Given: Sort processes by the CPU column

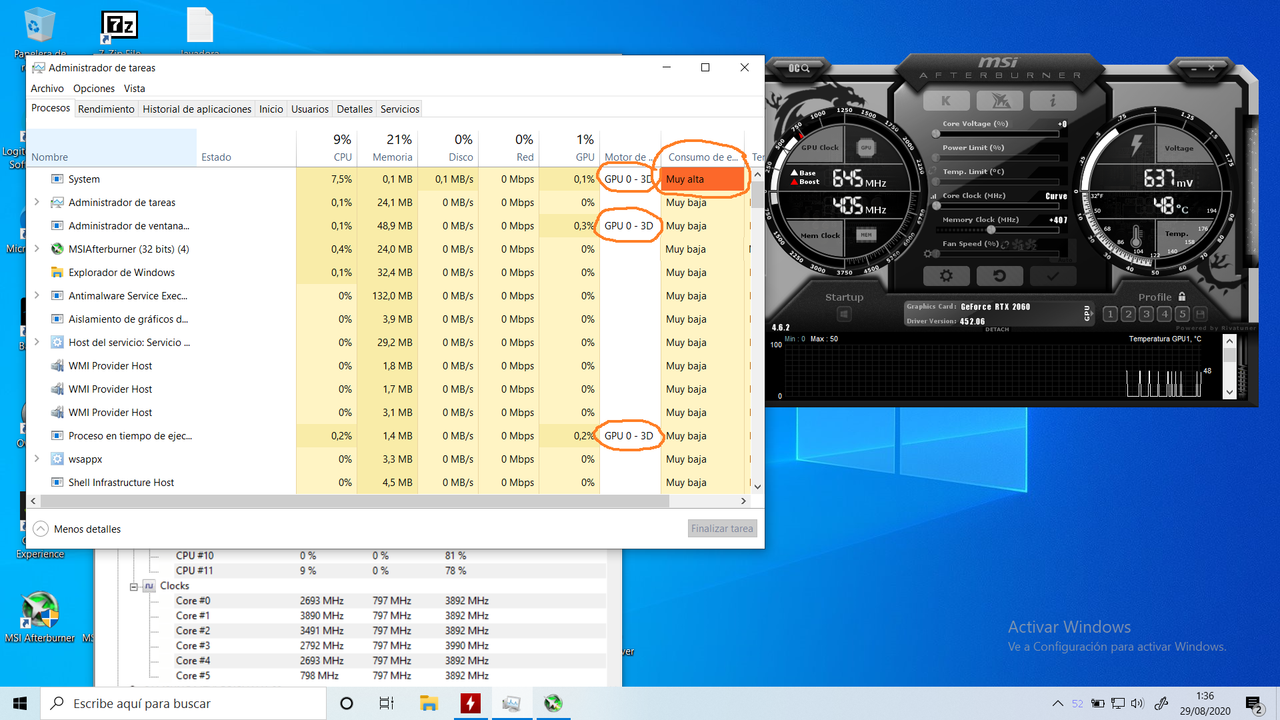Looking at the screenshot, I should coord(326,147).
